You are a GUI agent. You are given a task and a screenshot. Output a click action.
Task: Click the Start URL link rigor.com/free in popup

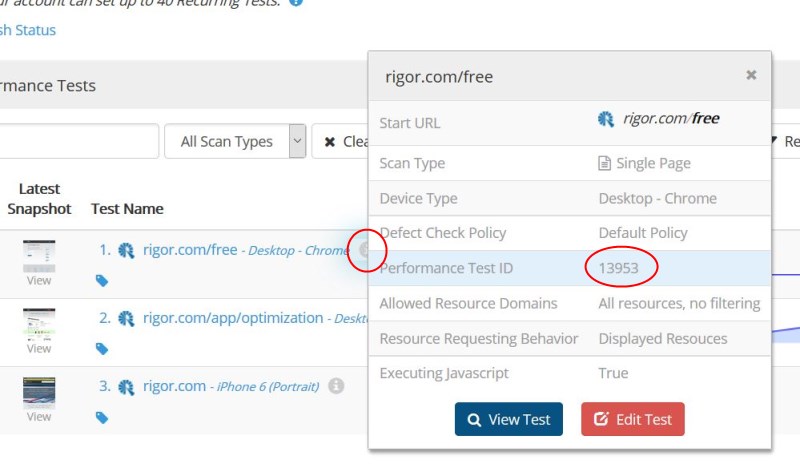point(671,118)
